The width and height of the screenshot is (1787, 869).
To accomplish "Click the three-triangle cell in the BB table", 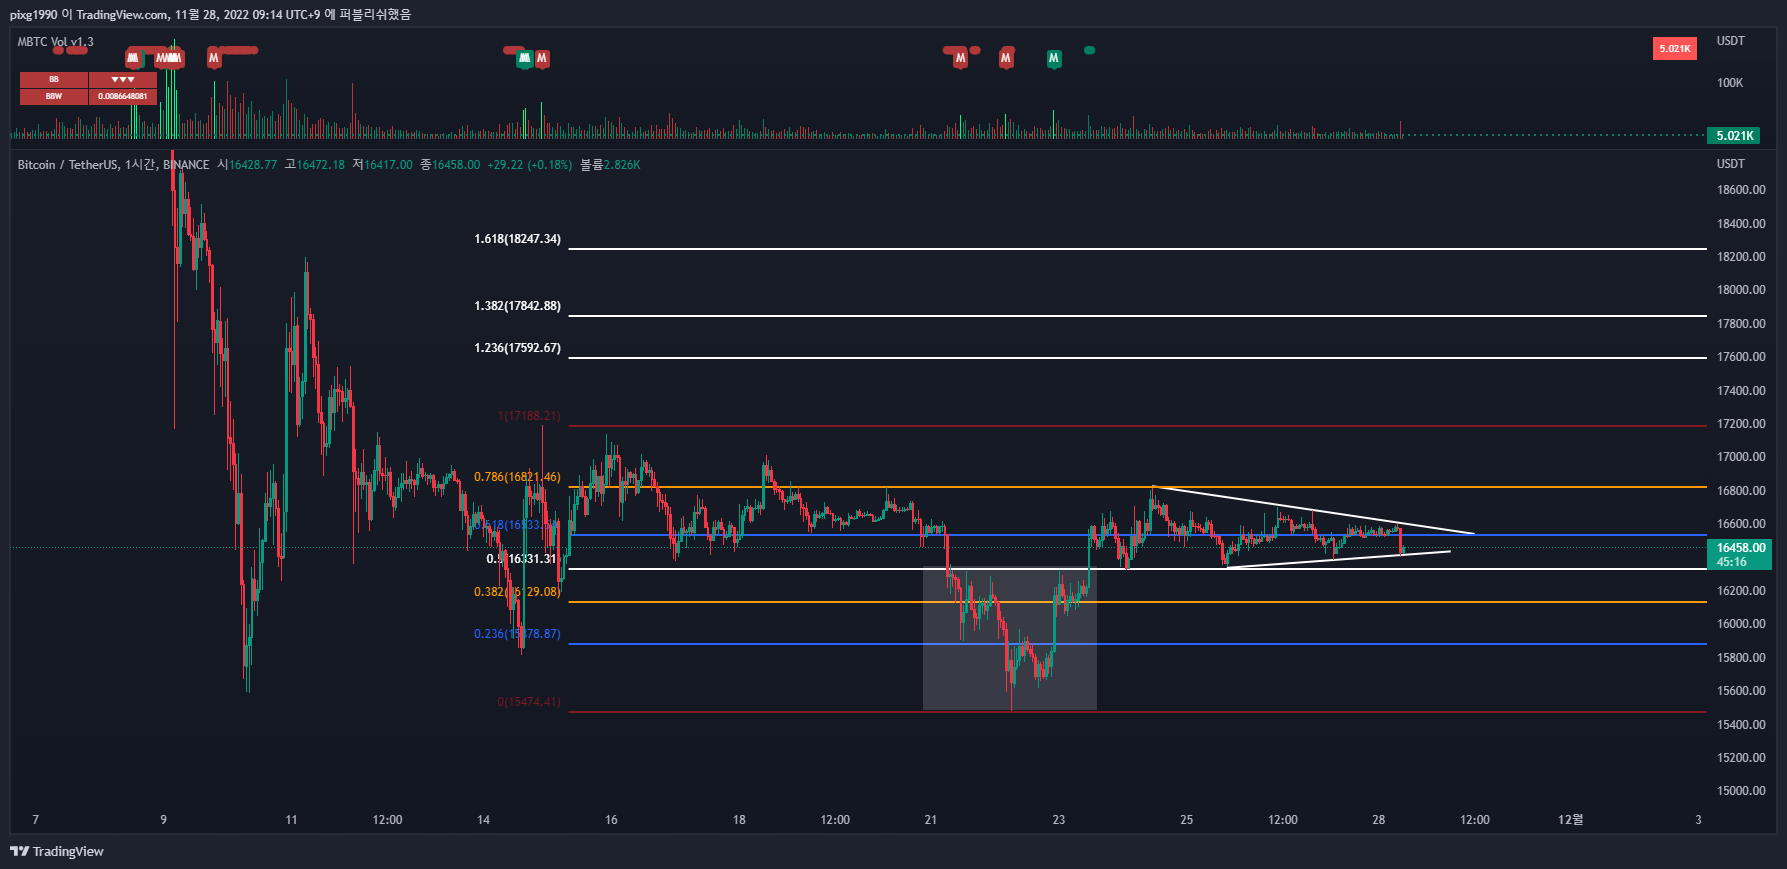I will (x=123, y=79).
